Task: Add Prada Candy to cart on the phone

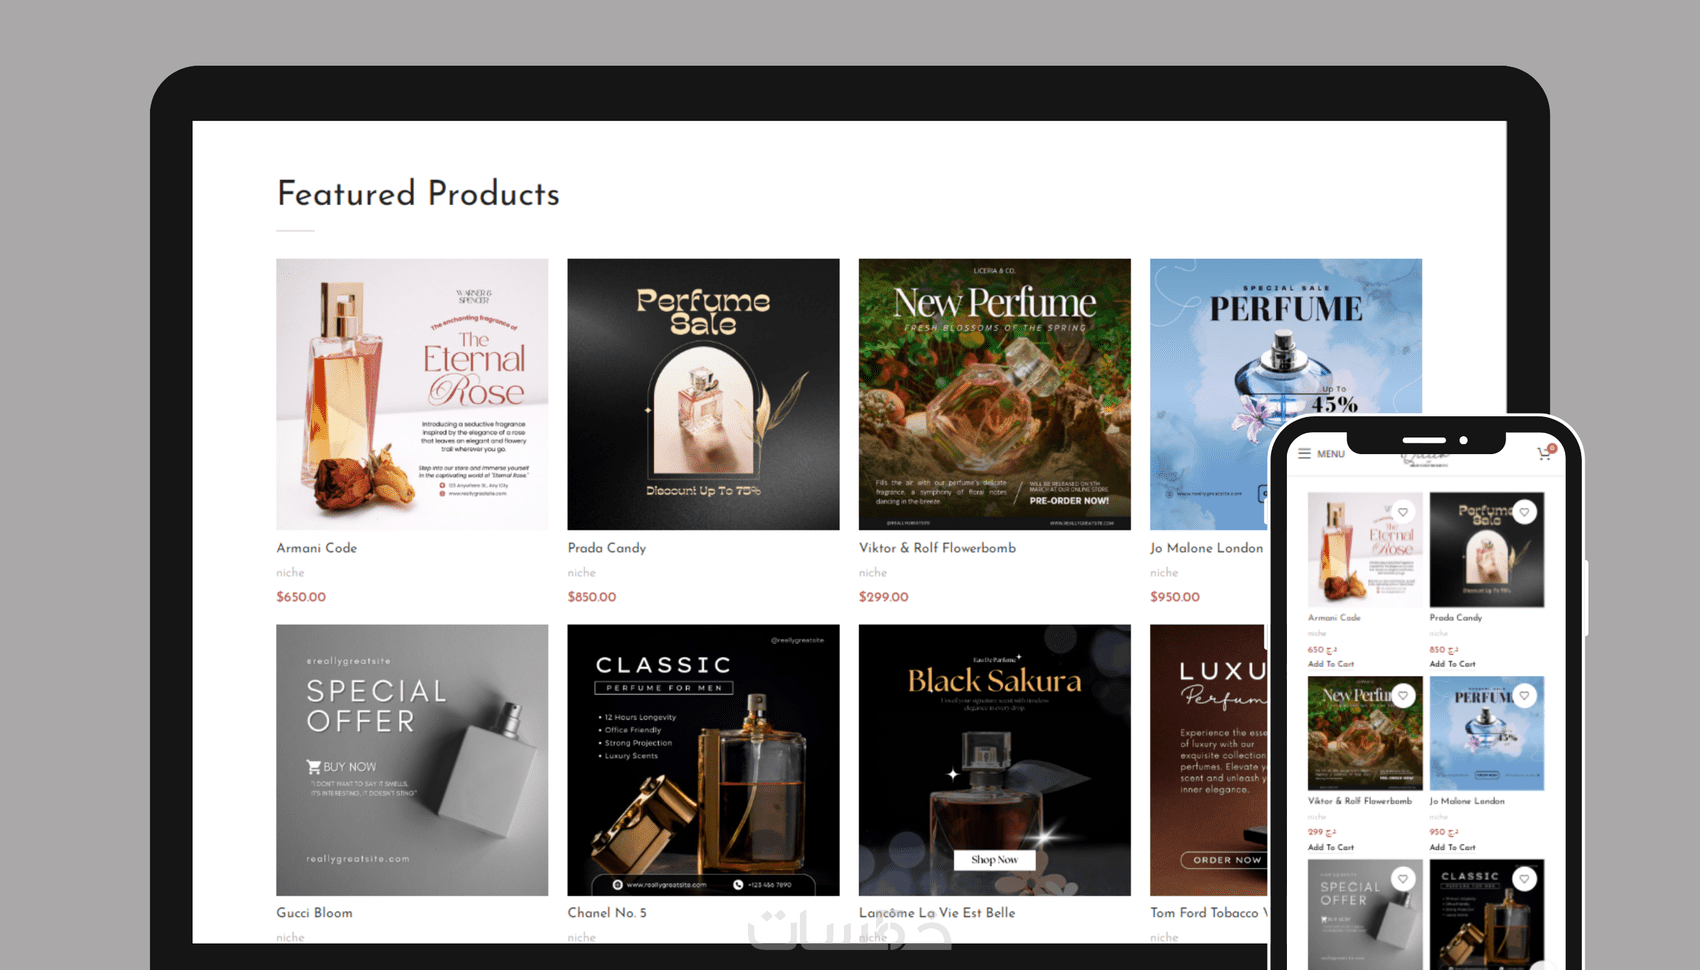Action: pyautogui.click(x=1452, y=664)
